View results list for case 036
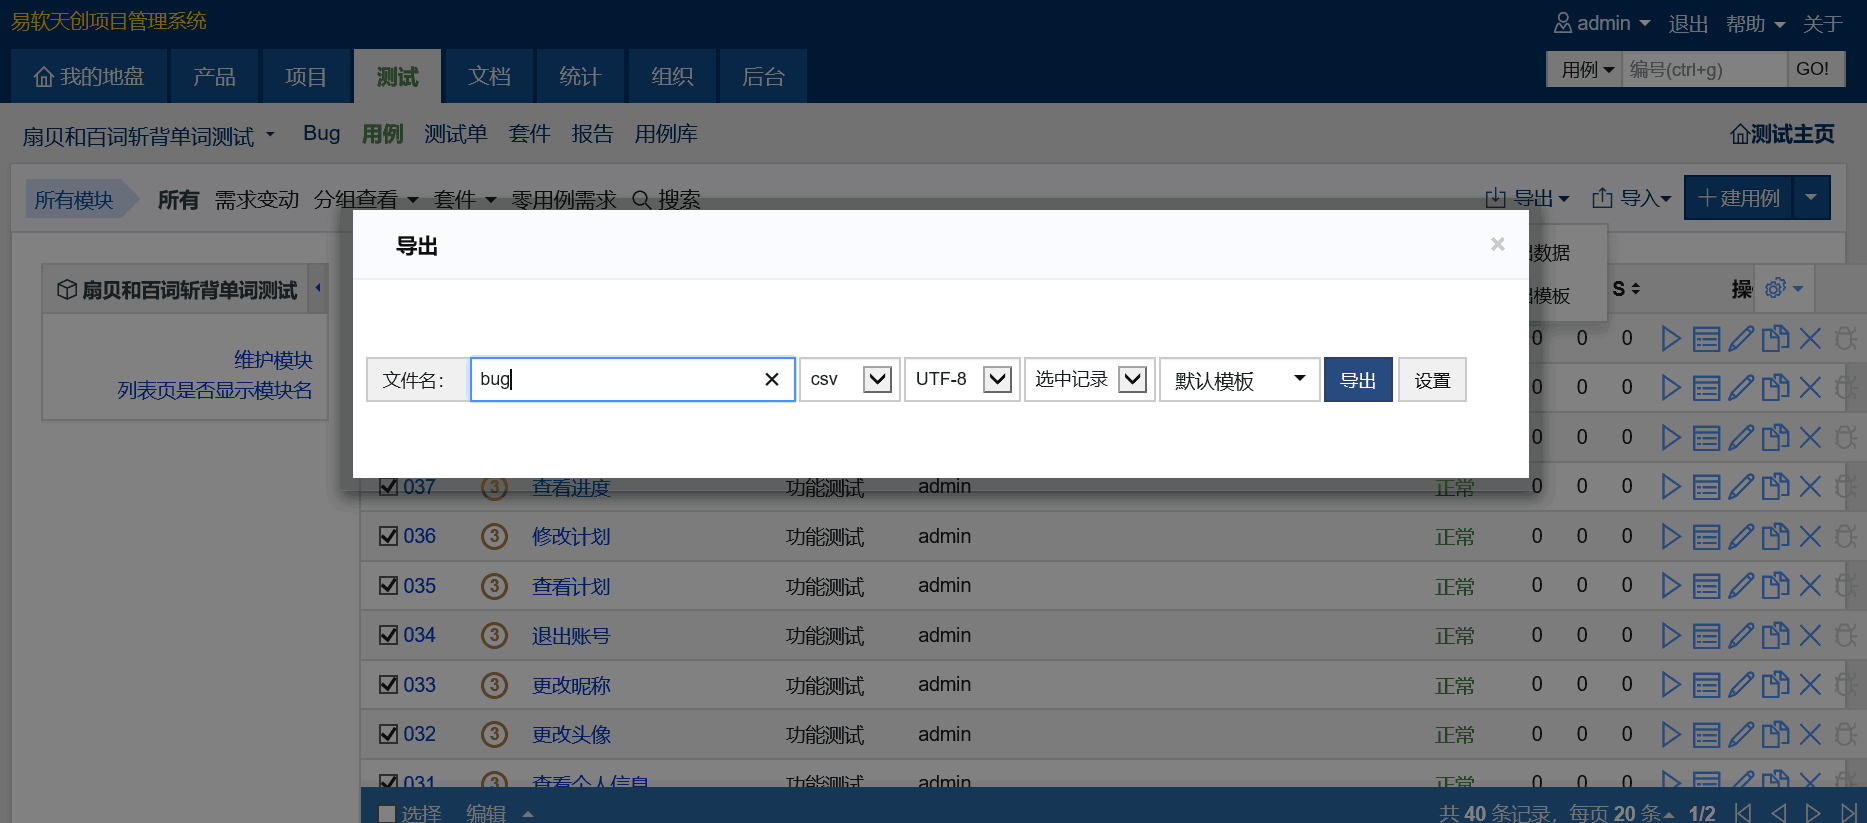Screen dimensions: 1867x823 [x=1706, y=537]
